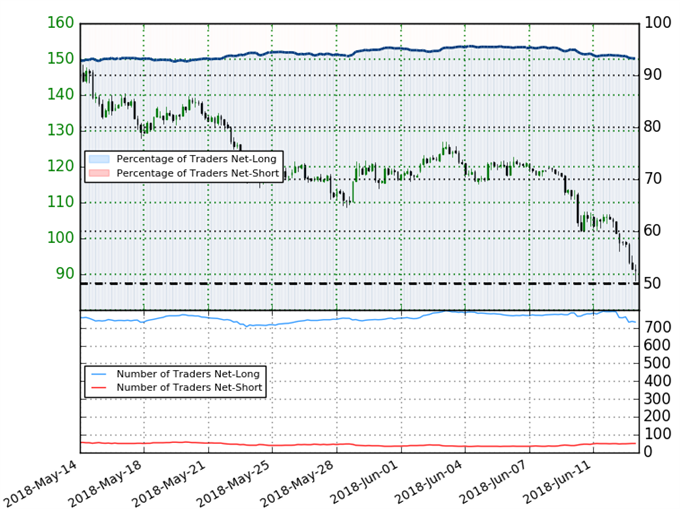Click the green 110 price axis label

(x=61, y=202)
